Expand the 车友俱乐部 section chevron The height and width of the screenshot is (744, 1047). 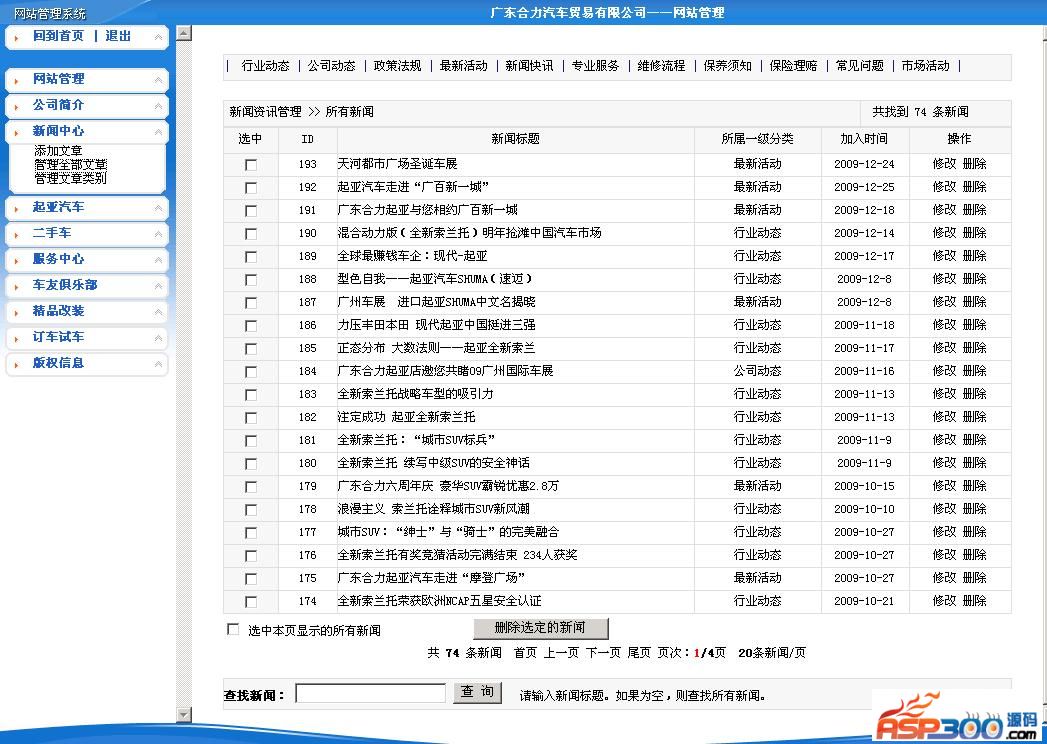[x=158, y=287]
